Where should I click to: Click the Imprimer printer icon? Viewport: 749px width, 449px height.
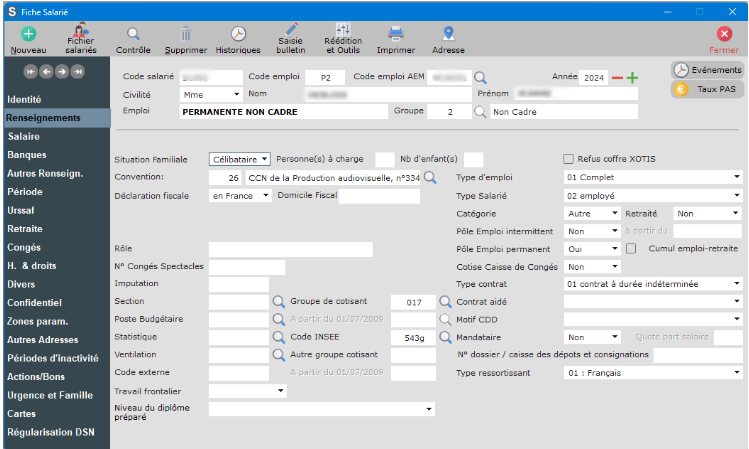(395, 35)
